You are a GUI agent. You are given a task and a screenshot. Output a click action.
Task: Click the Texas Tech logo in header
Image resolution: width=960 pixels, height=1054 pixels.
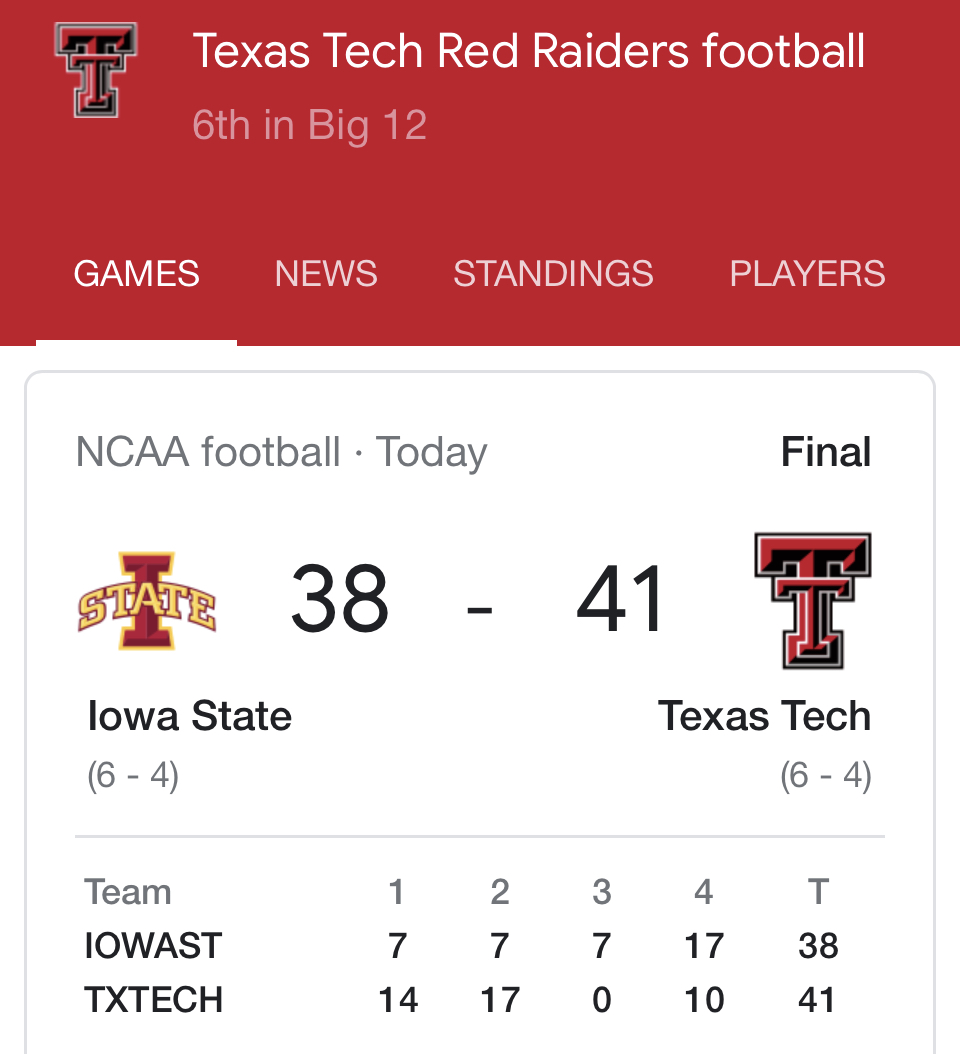pos(96,70)
